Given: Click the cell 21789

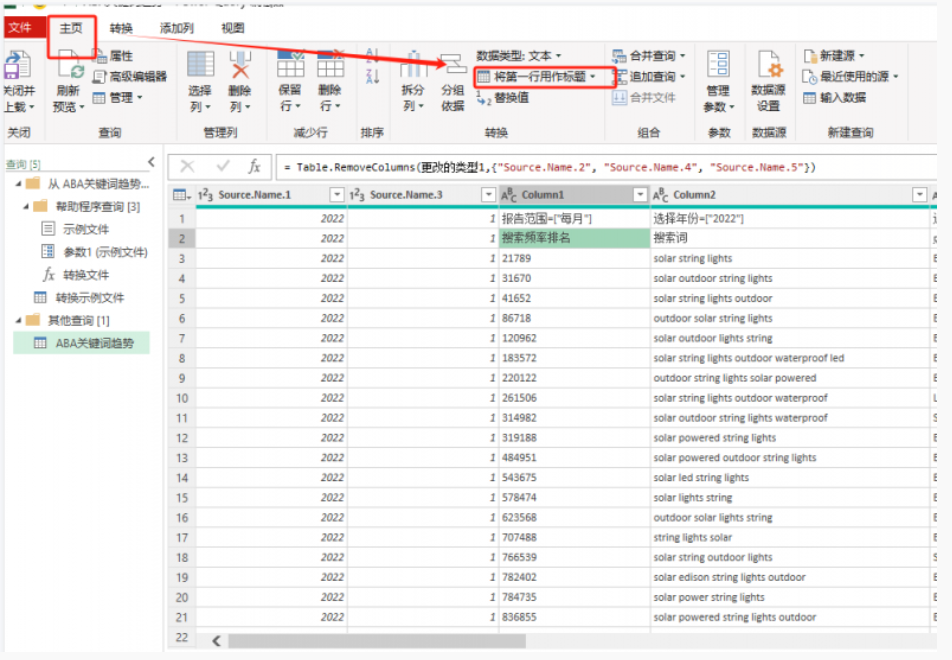Looking at the screenshot, I should point(574,259).
